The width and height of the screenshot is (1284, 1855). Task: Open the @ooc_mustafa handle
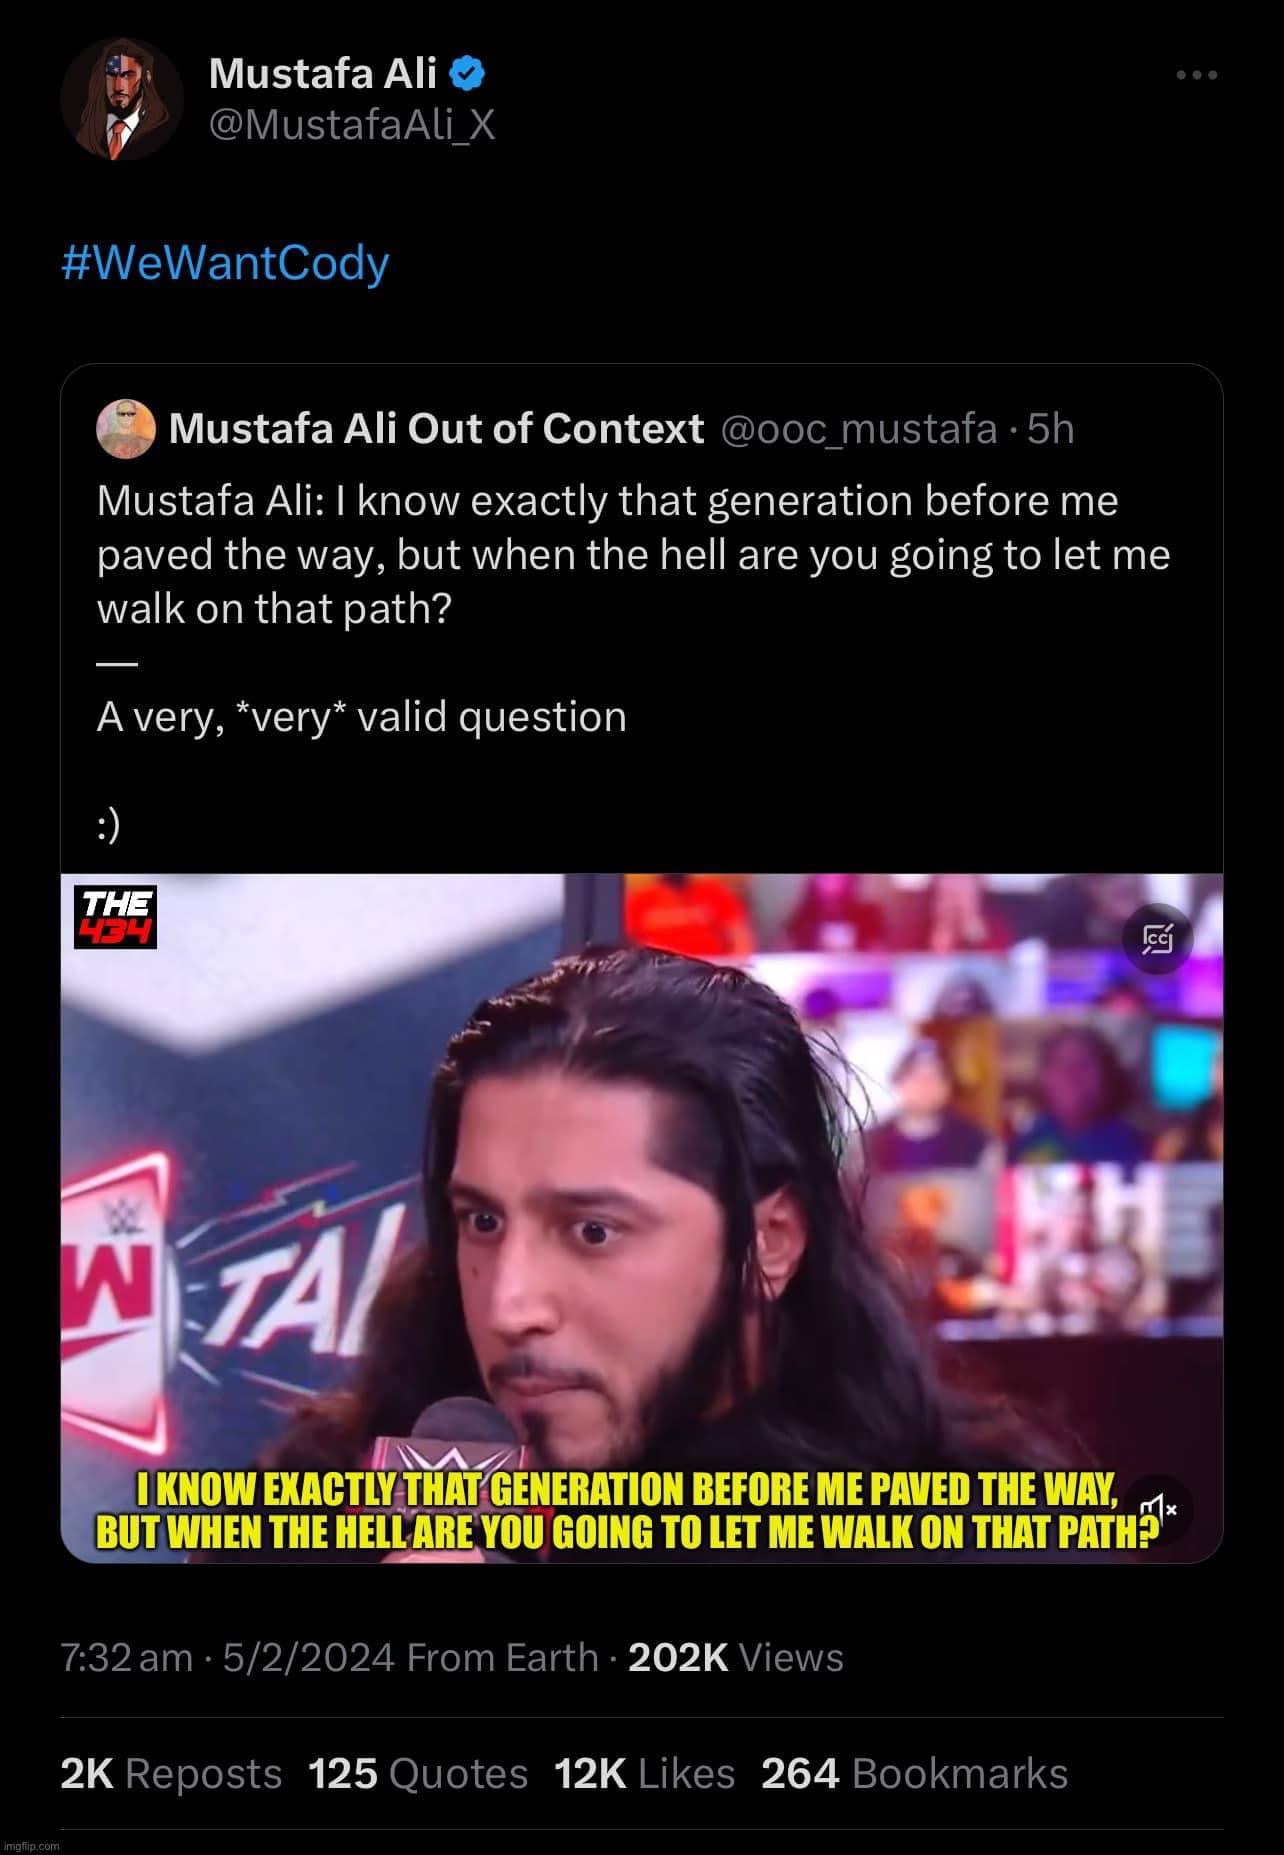pos(858,428)
